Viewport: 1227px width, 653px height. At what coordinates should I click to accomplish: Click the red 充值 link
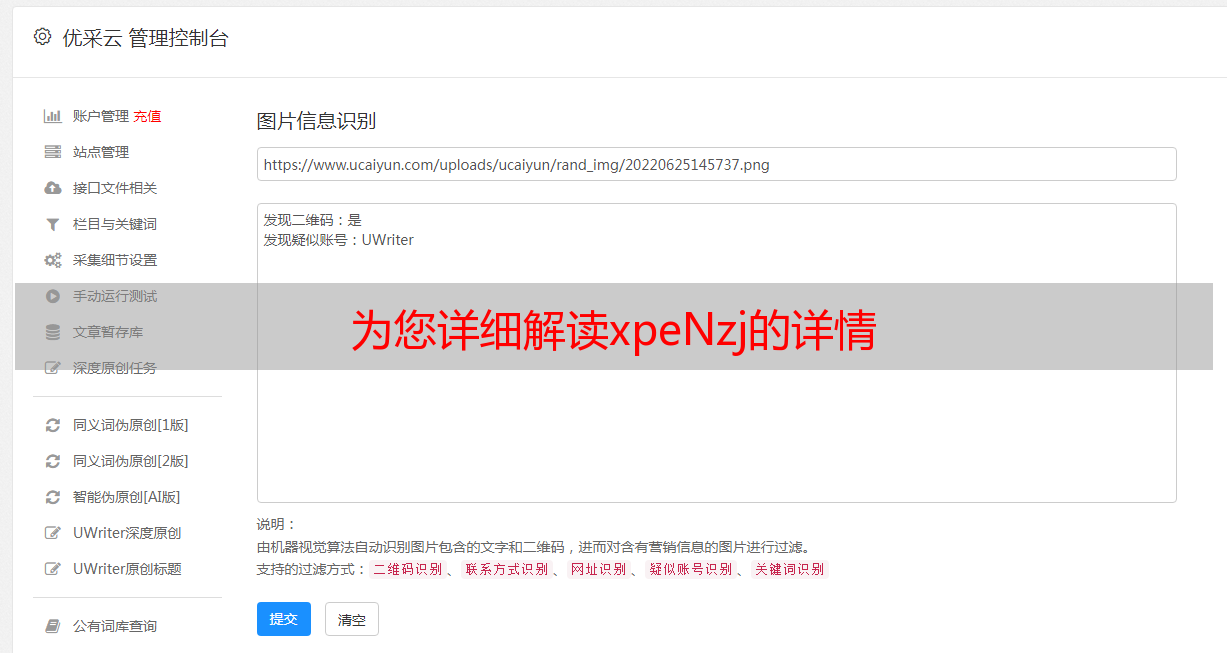click(x=147, y=116)
